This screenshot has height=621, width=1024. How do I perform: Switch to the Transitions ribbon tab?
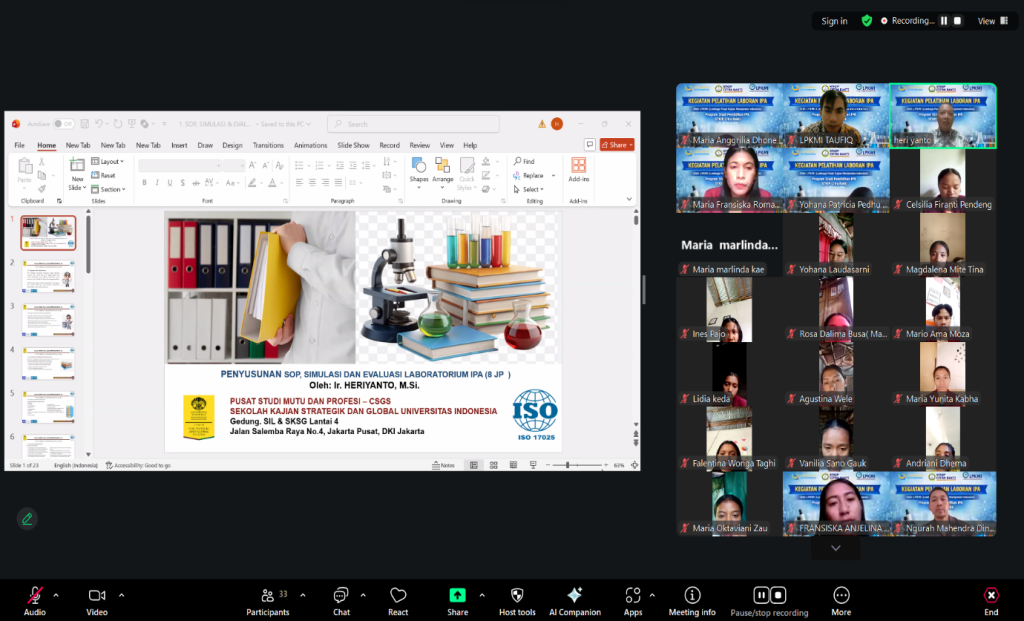(268, 145)
